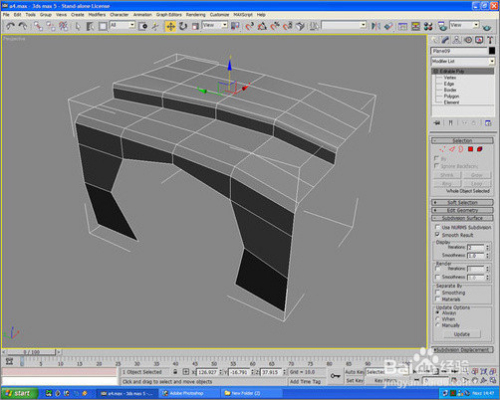Select Vertex sub-object red dots icon
500x400 pixels.
[x=442, y=149]
